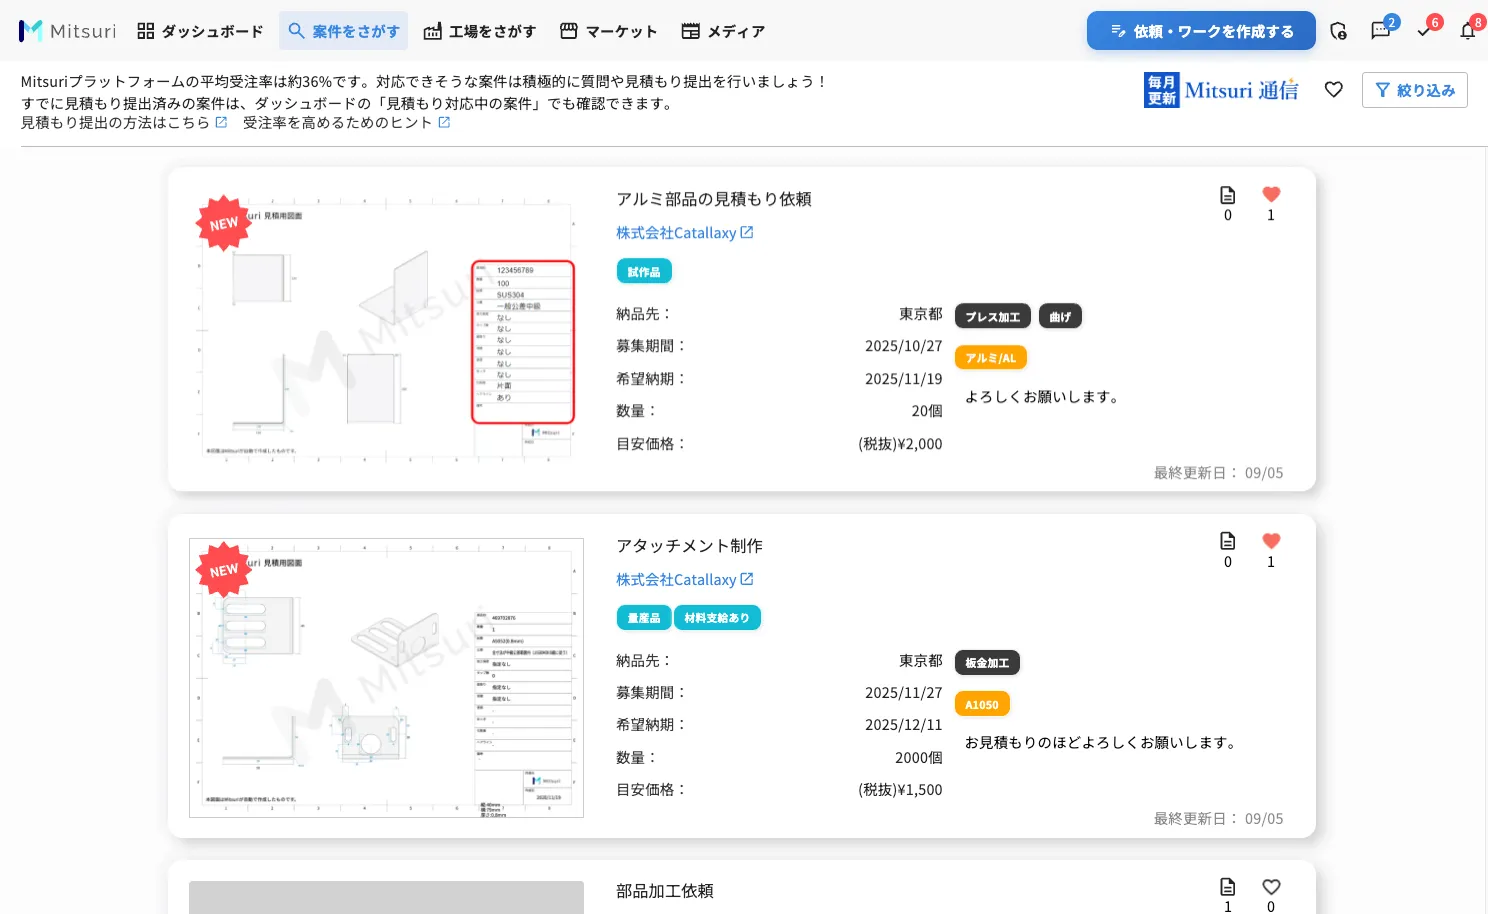Viewport: 1488px width, 914px height.
Task: Click (税抜)¥2,000 price text
Action: click(x=900, y=444)
